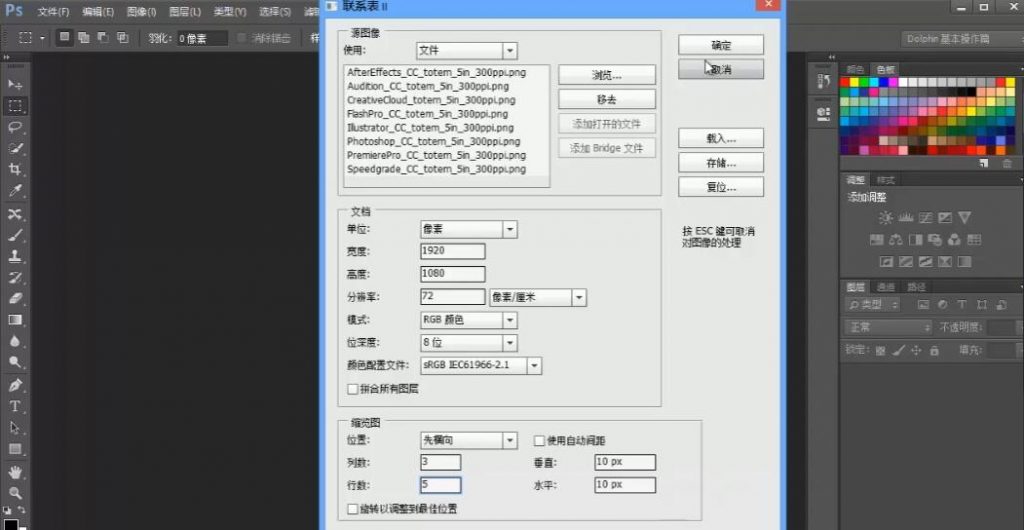Click the Add to selection mode icon
1024x530 pixels.
[84, 38]
